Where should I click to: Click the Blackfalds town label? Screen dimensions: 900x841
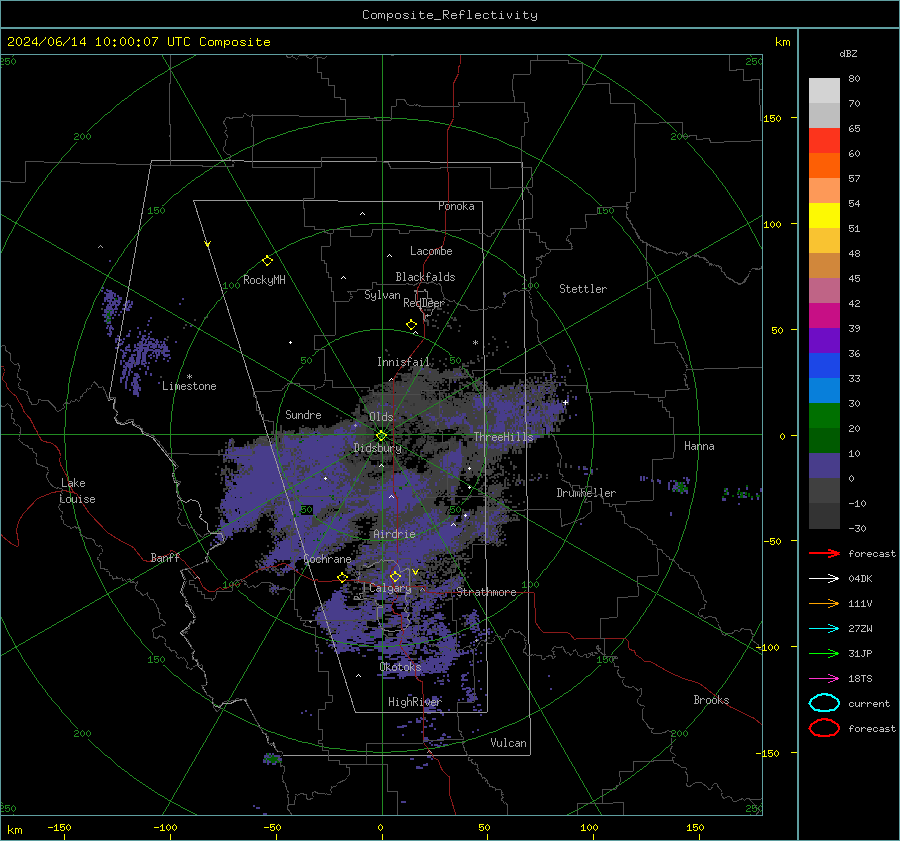[425, 277]
